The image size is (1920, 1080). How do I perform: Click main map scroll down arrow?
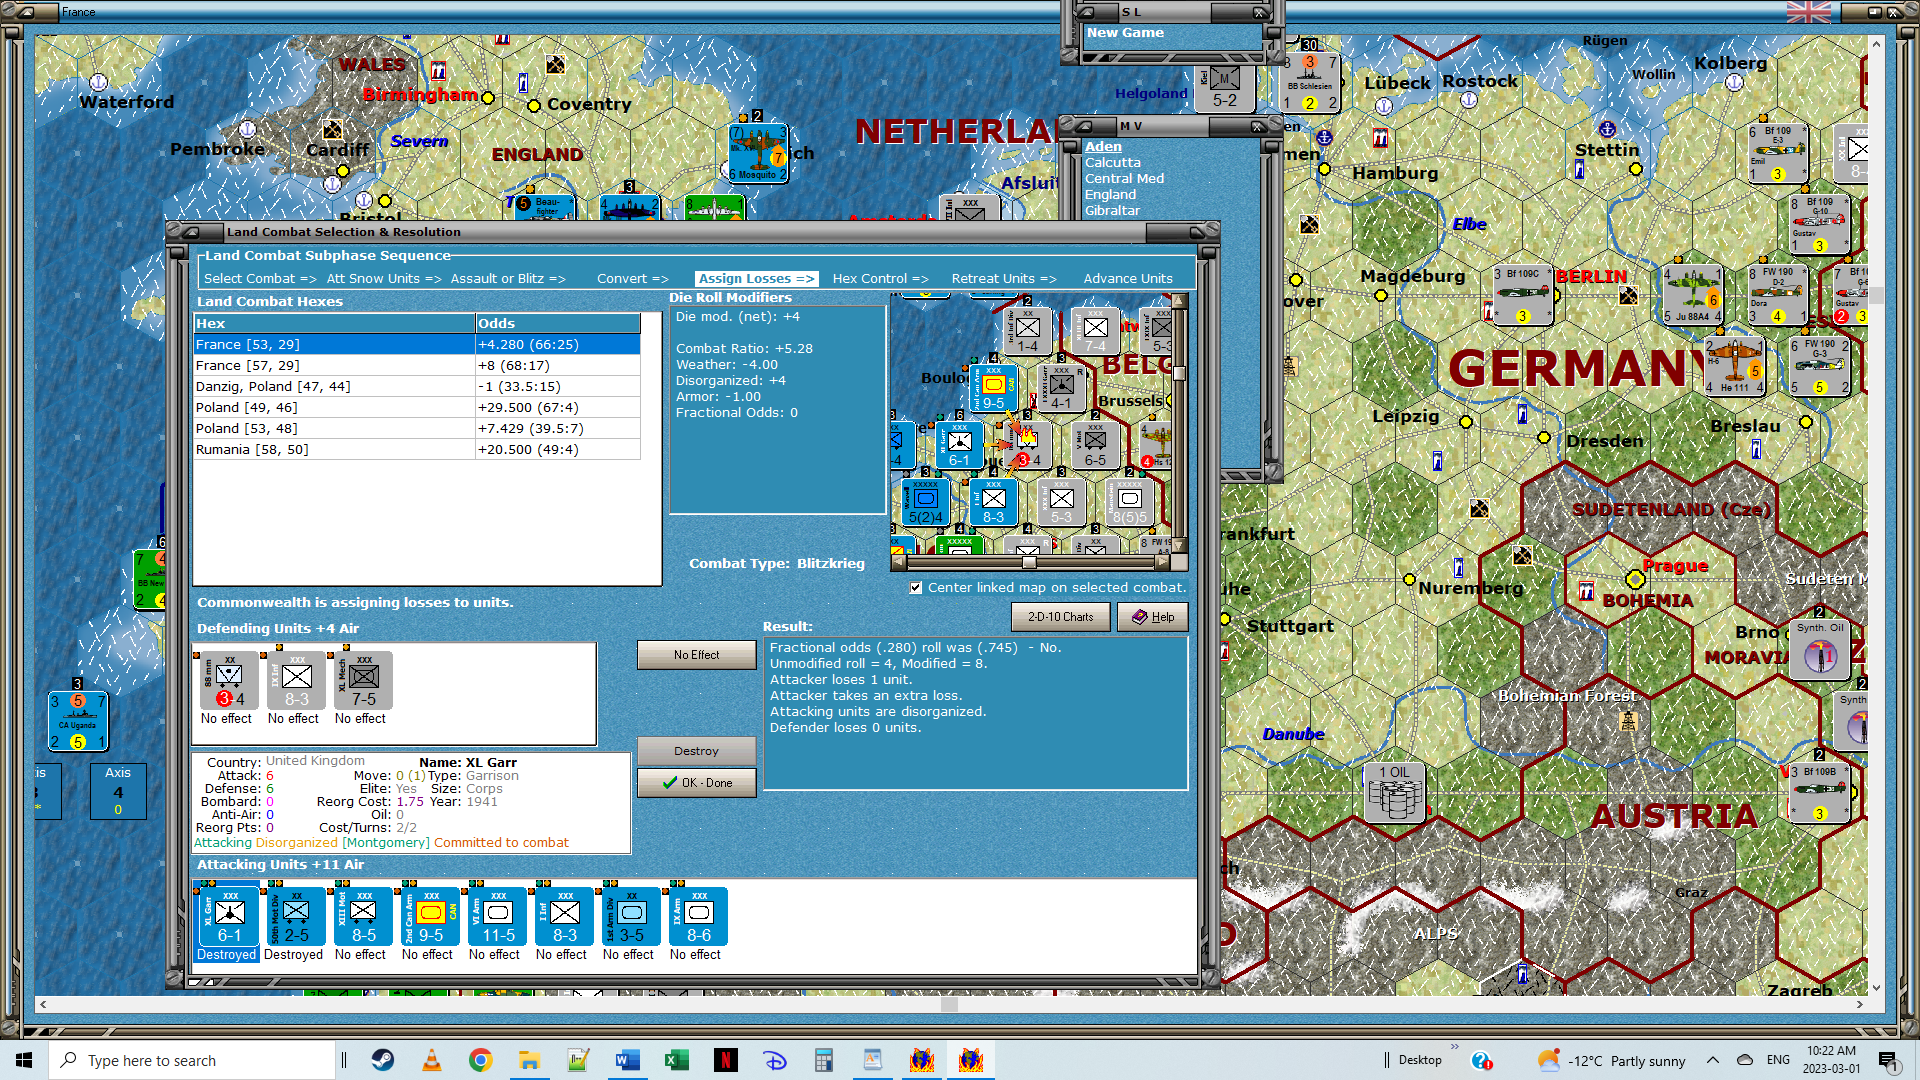tap(1876, 987)
